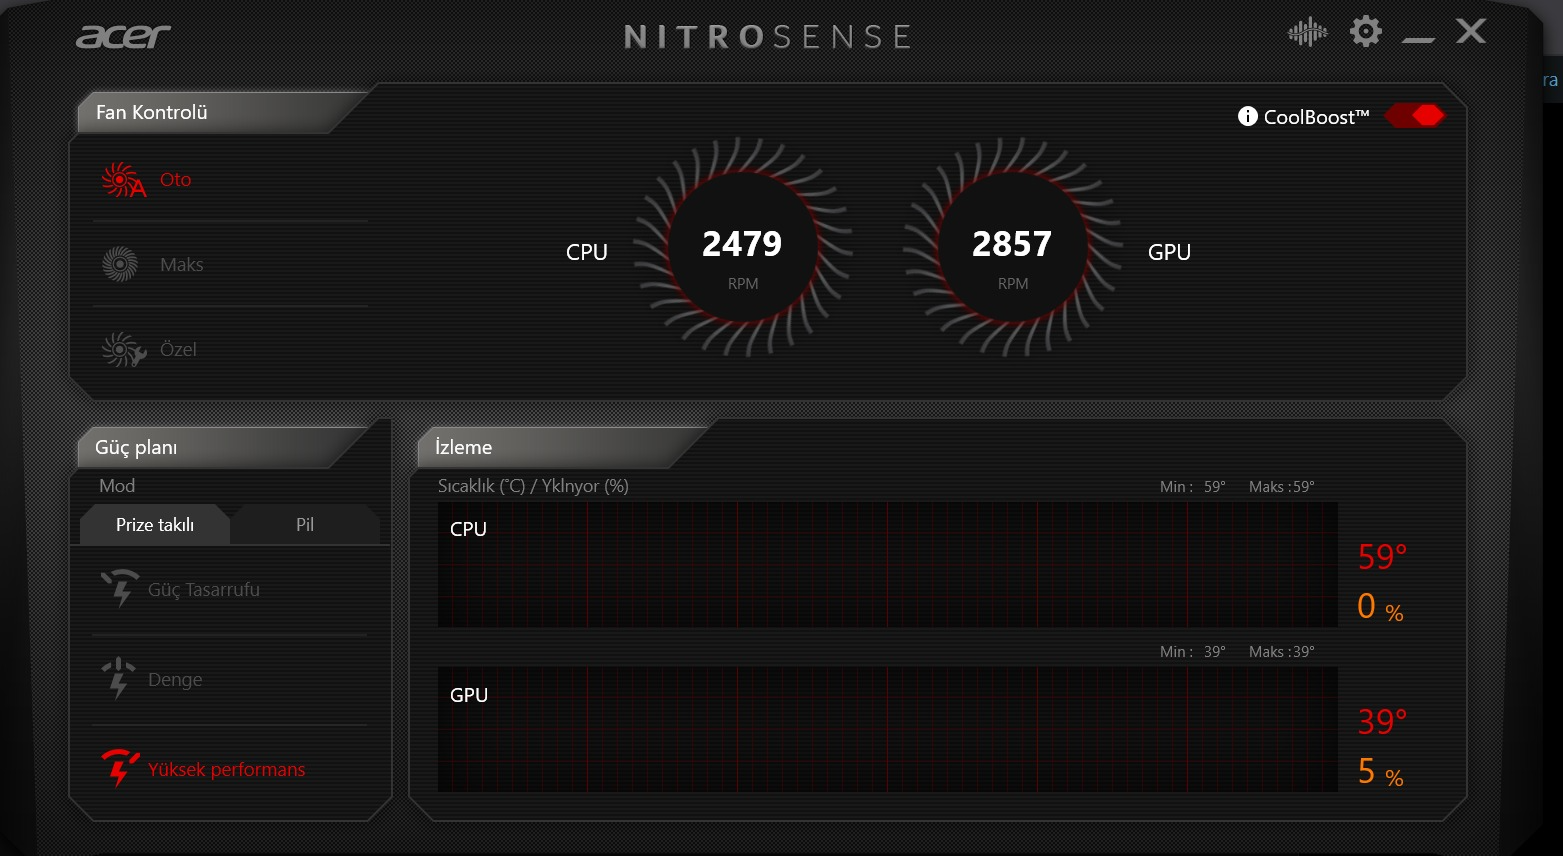Viewport: 1563px width, 856px height.
Task: Click the CPU 0 % load value
Action: 1380,607
